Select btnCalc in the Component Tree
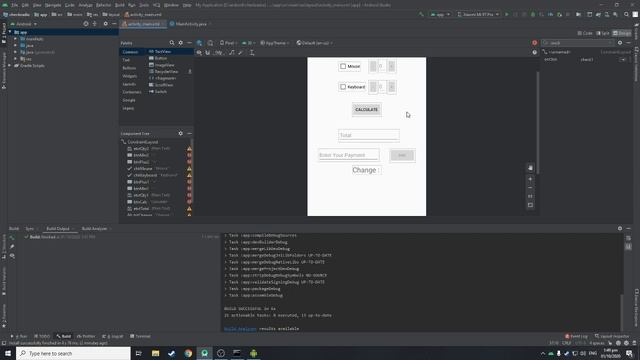640x360 pixels. coord(140,202)
